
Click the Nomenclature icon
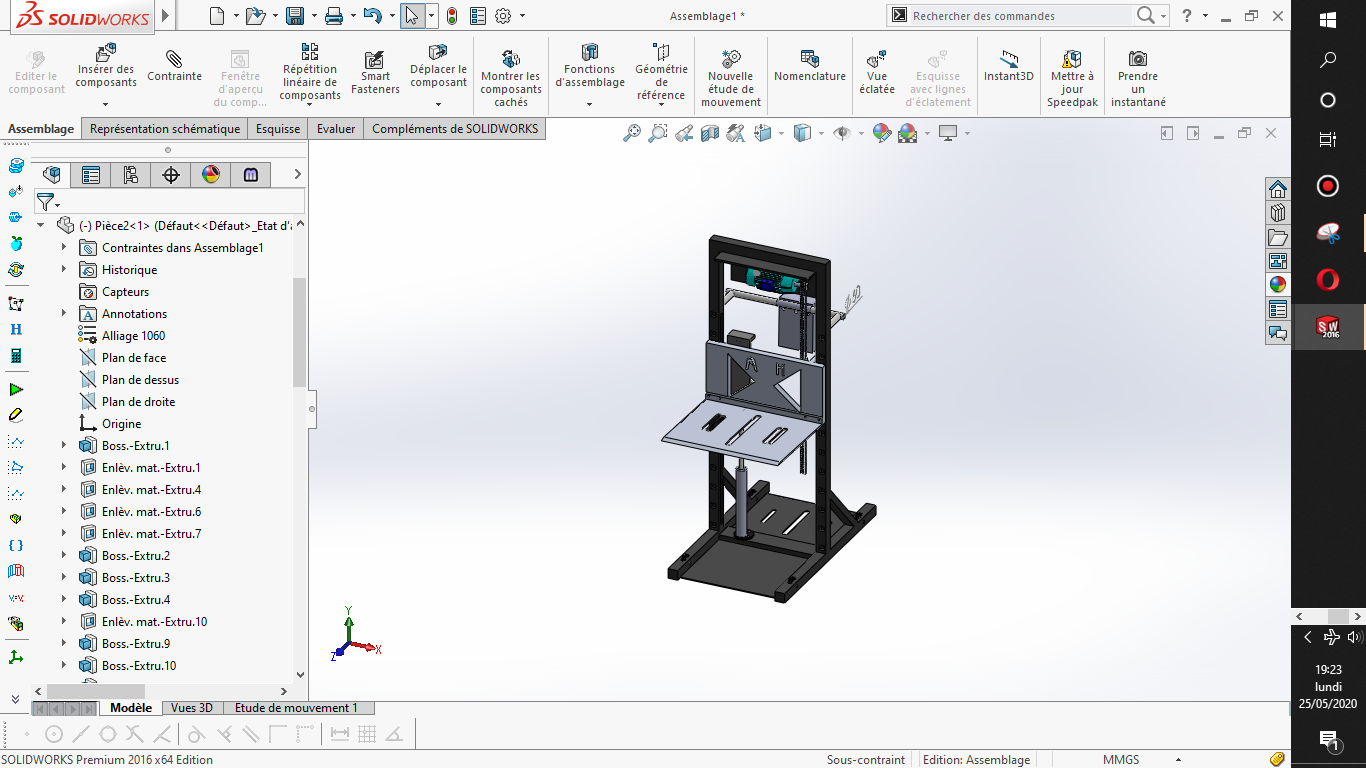(810, 58)
